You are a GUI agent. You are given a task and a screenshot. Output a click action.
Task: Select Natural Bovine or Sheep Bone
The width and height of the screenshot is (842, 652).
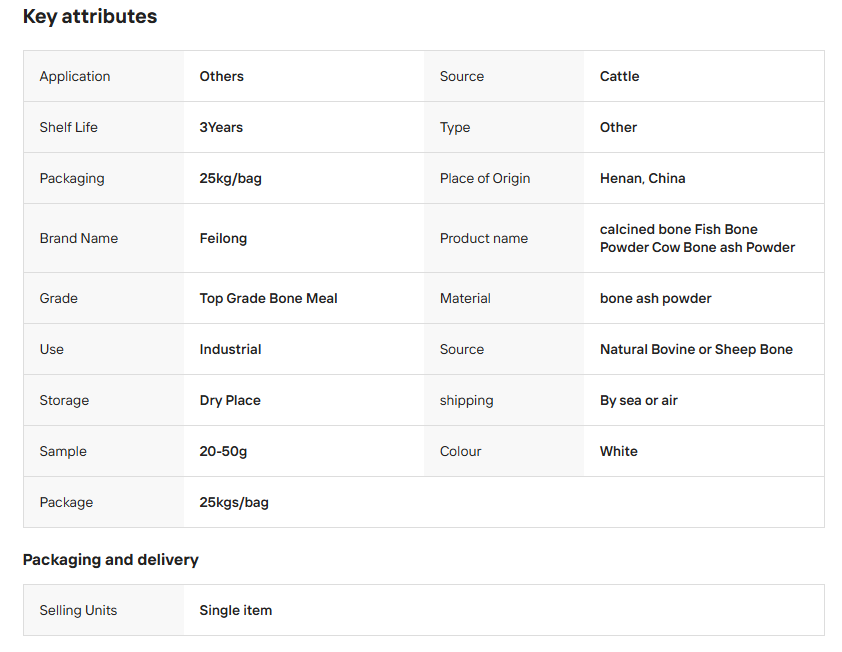(696, 350)
